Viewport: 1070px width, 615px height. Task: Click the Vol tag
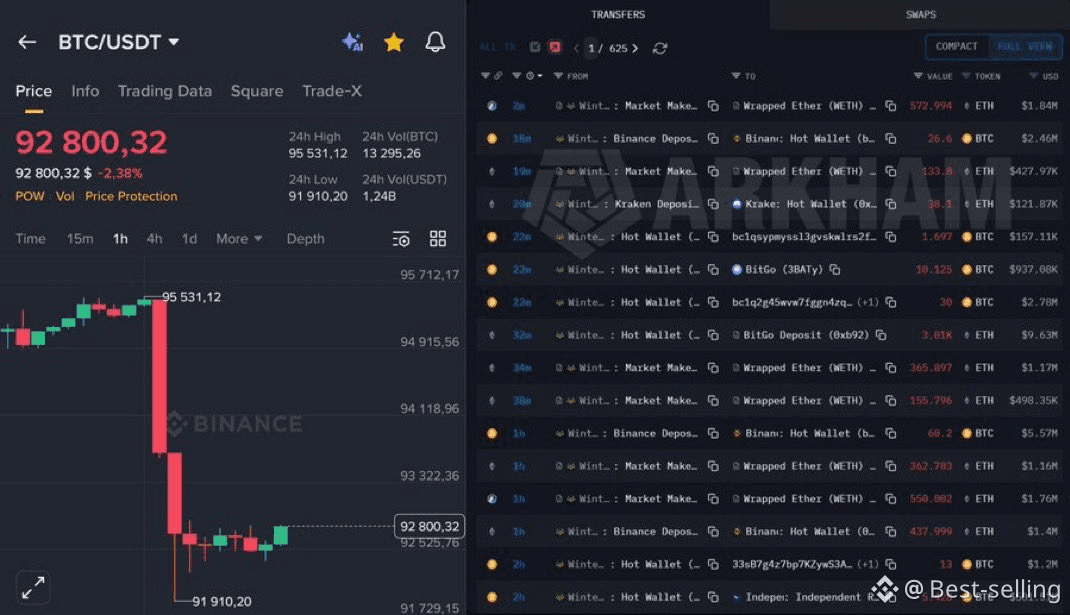pos(65,197)
